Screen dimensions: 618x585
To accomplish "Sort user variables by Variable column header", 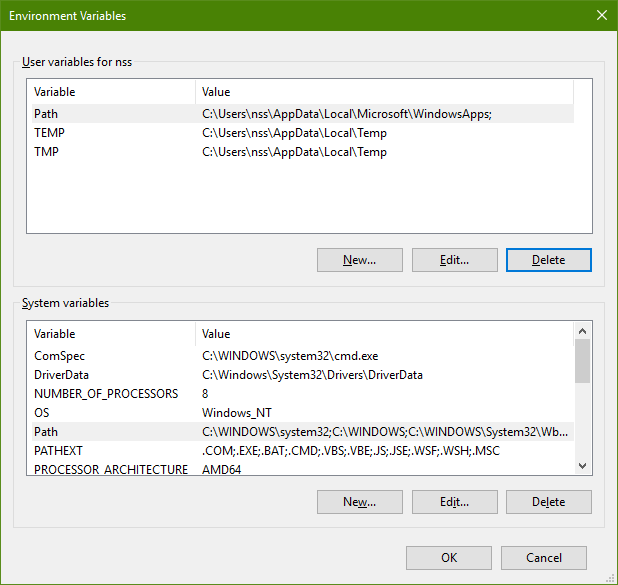I will click(x=110, y=92).
